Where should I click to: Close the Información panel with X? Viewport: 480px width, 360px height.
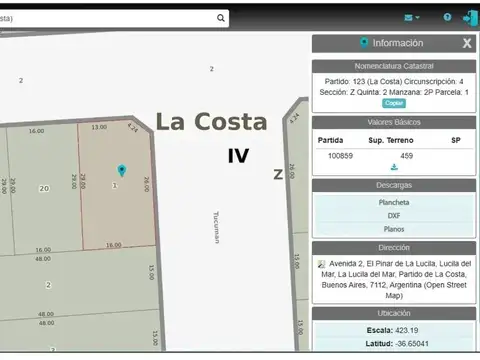pyautogui.click(x=467, y=43)
